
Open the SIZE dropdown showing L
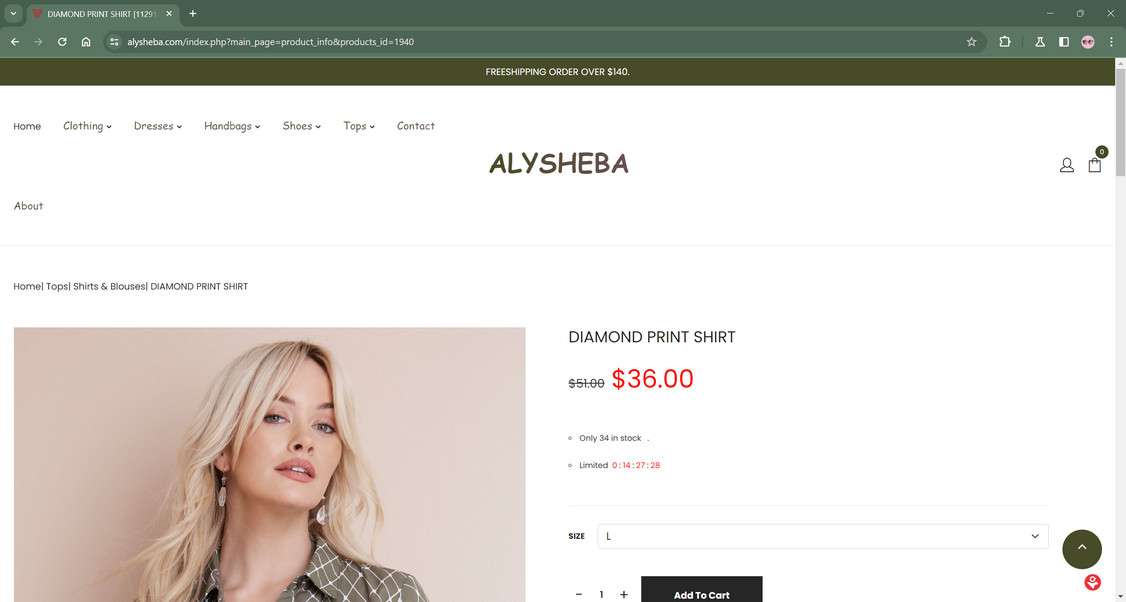coord(822,536)
